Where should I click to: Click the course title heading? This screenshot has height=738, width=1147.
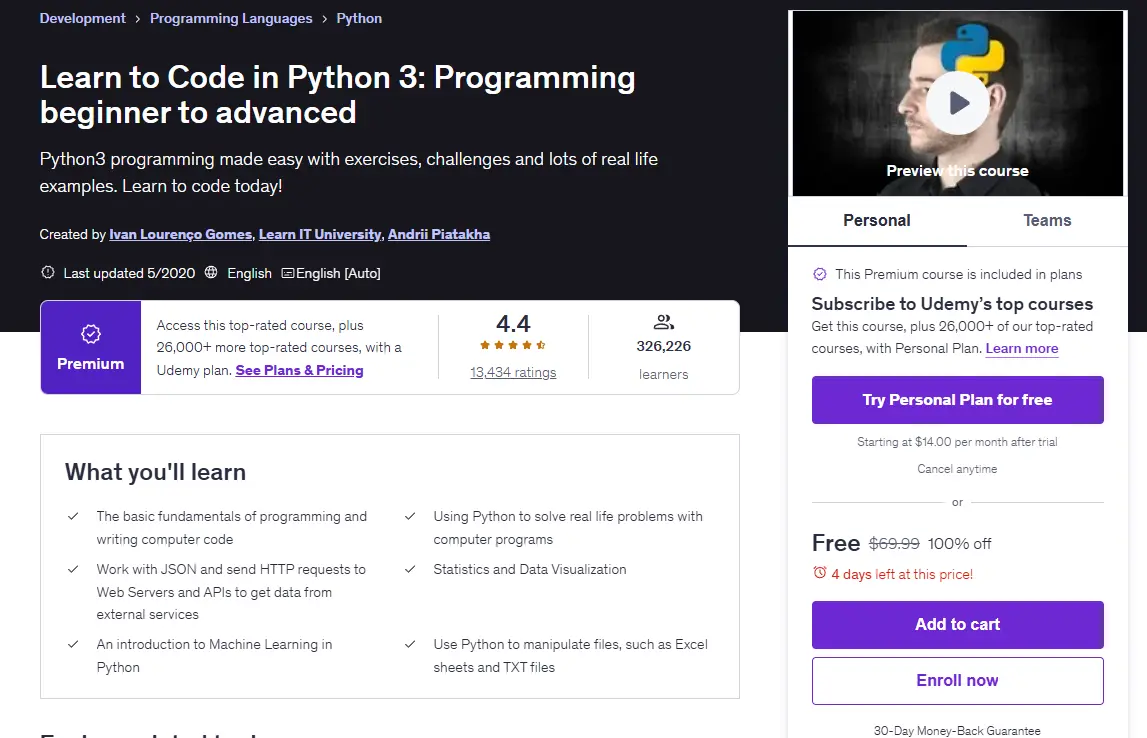(x=337, y=94)
